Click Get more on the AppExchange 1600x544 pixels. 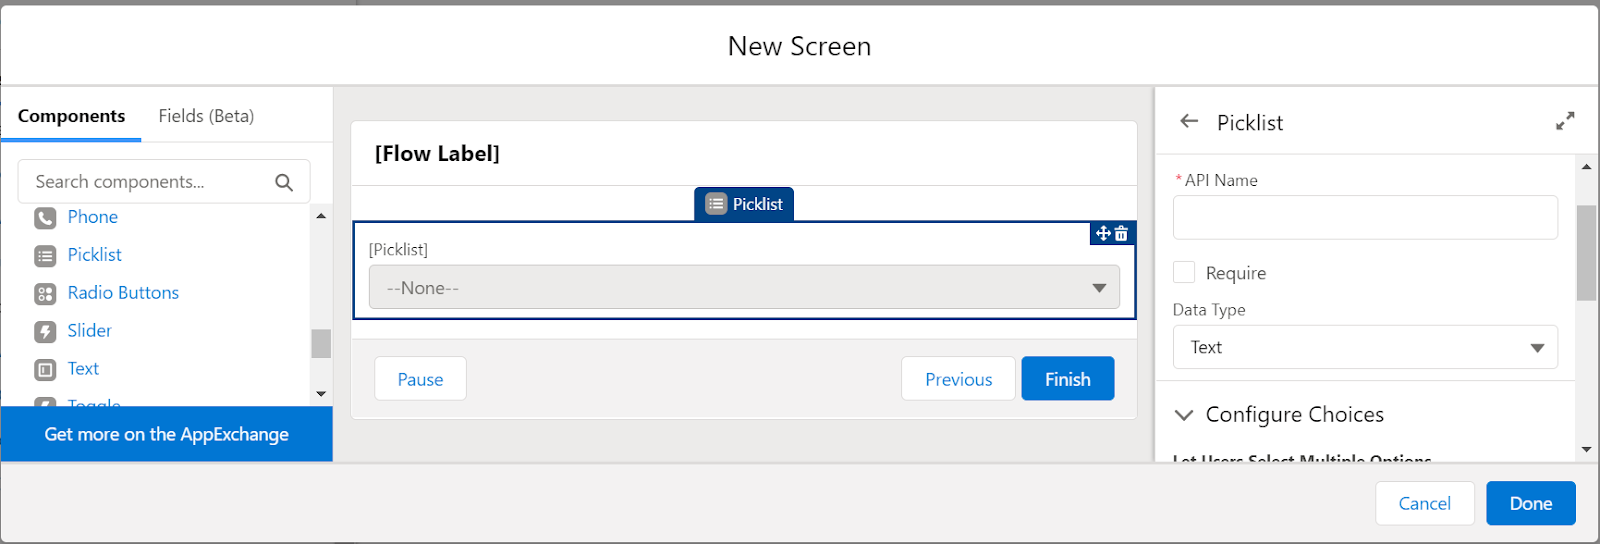point(166,434)
